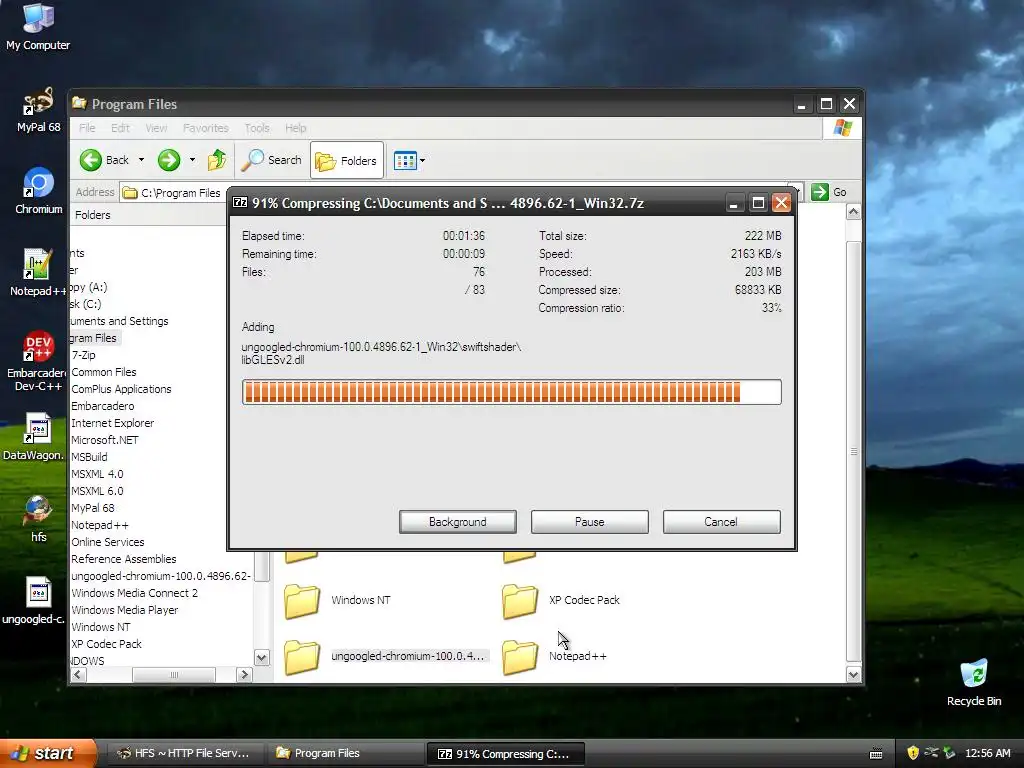The height and width of the screenshot is (768, 1024).
Task: Open My Computer desktop icon
Action: point(38,26)
